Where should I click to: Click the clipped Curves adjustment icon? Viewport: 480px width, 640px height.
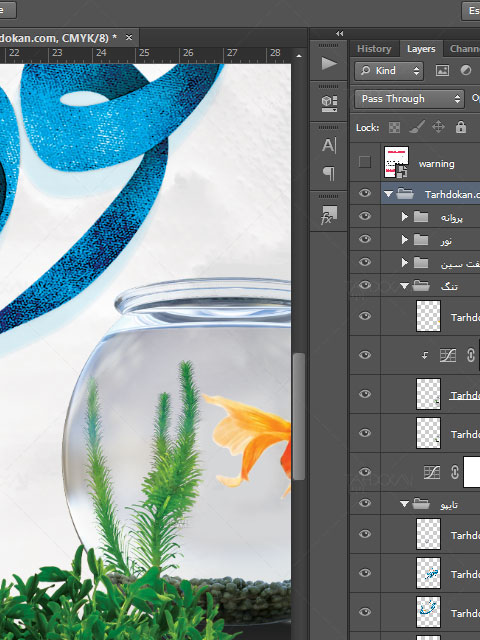448,355
